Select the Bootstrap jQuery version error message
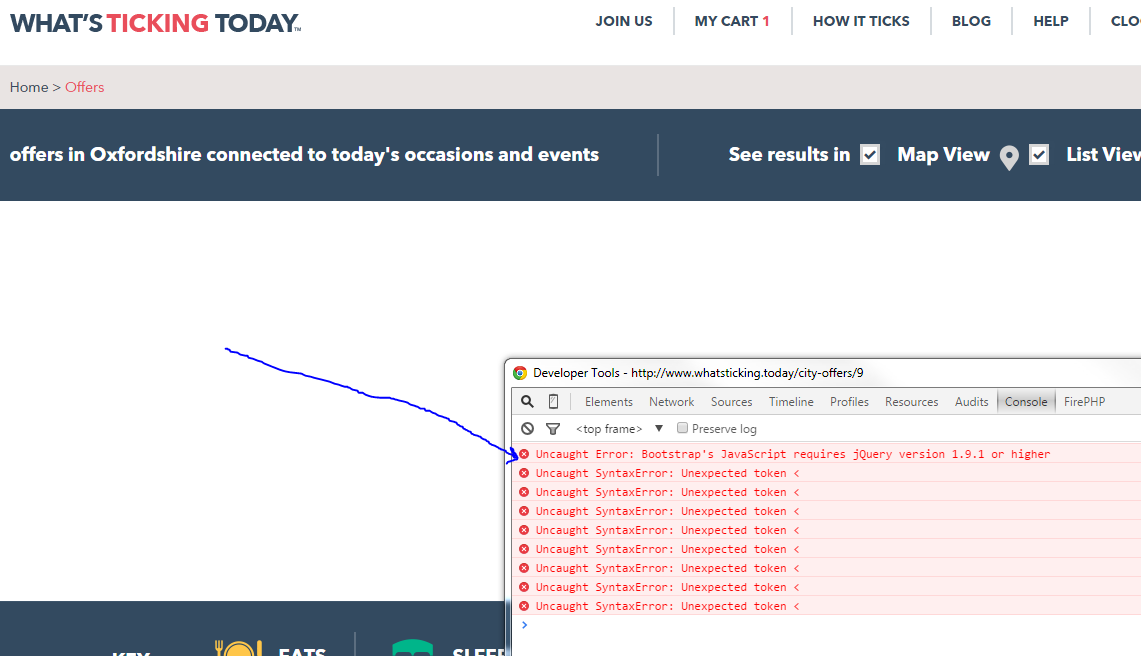 coord(792,454)
